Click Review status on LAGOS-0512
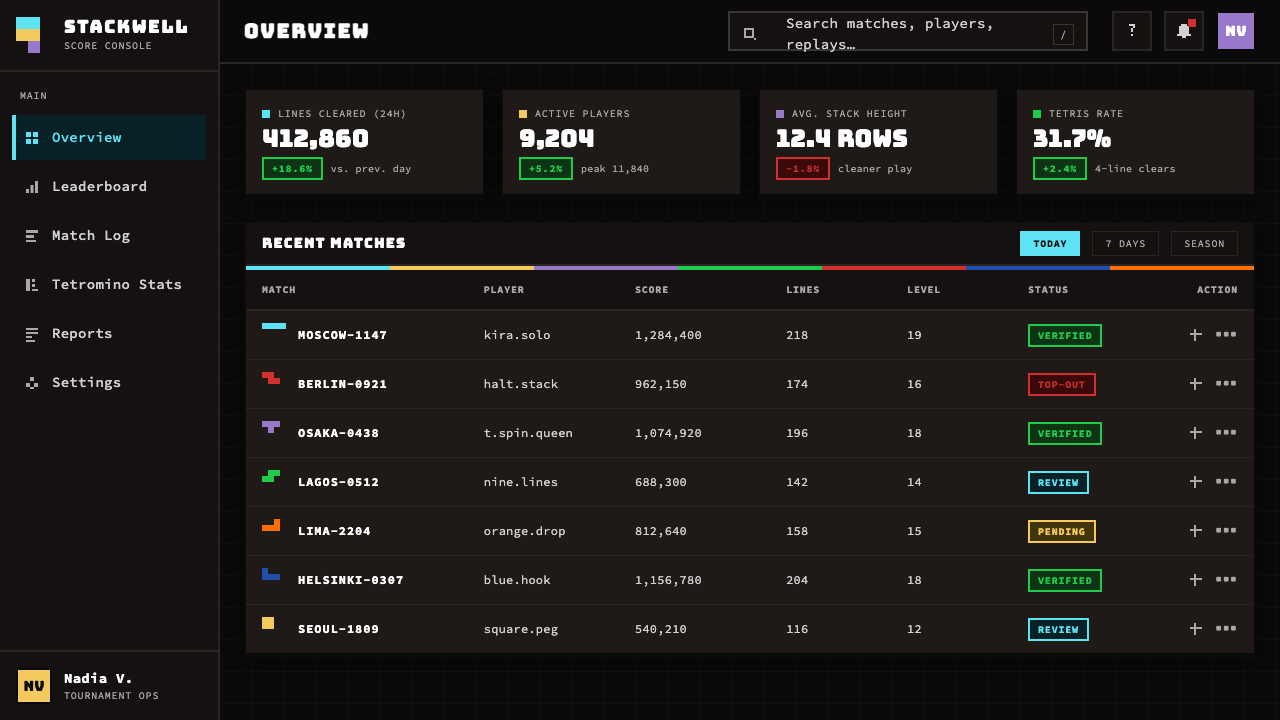 pos(1058,482)
